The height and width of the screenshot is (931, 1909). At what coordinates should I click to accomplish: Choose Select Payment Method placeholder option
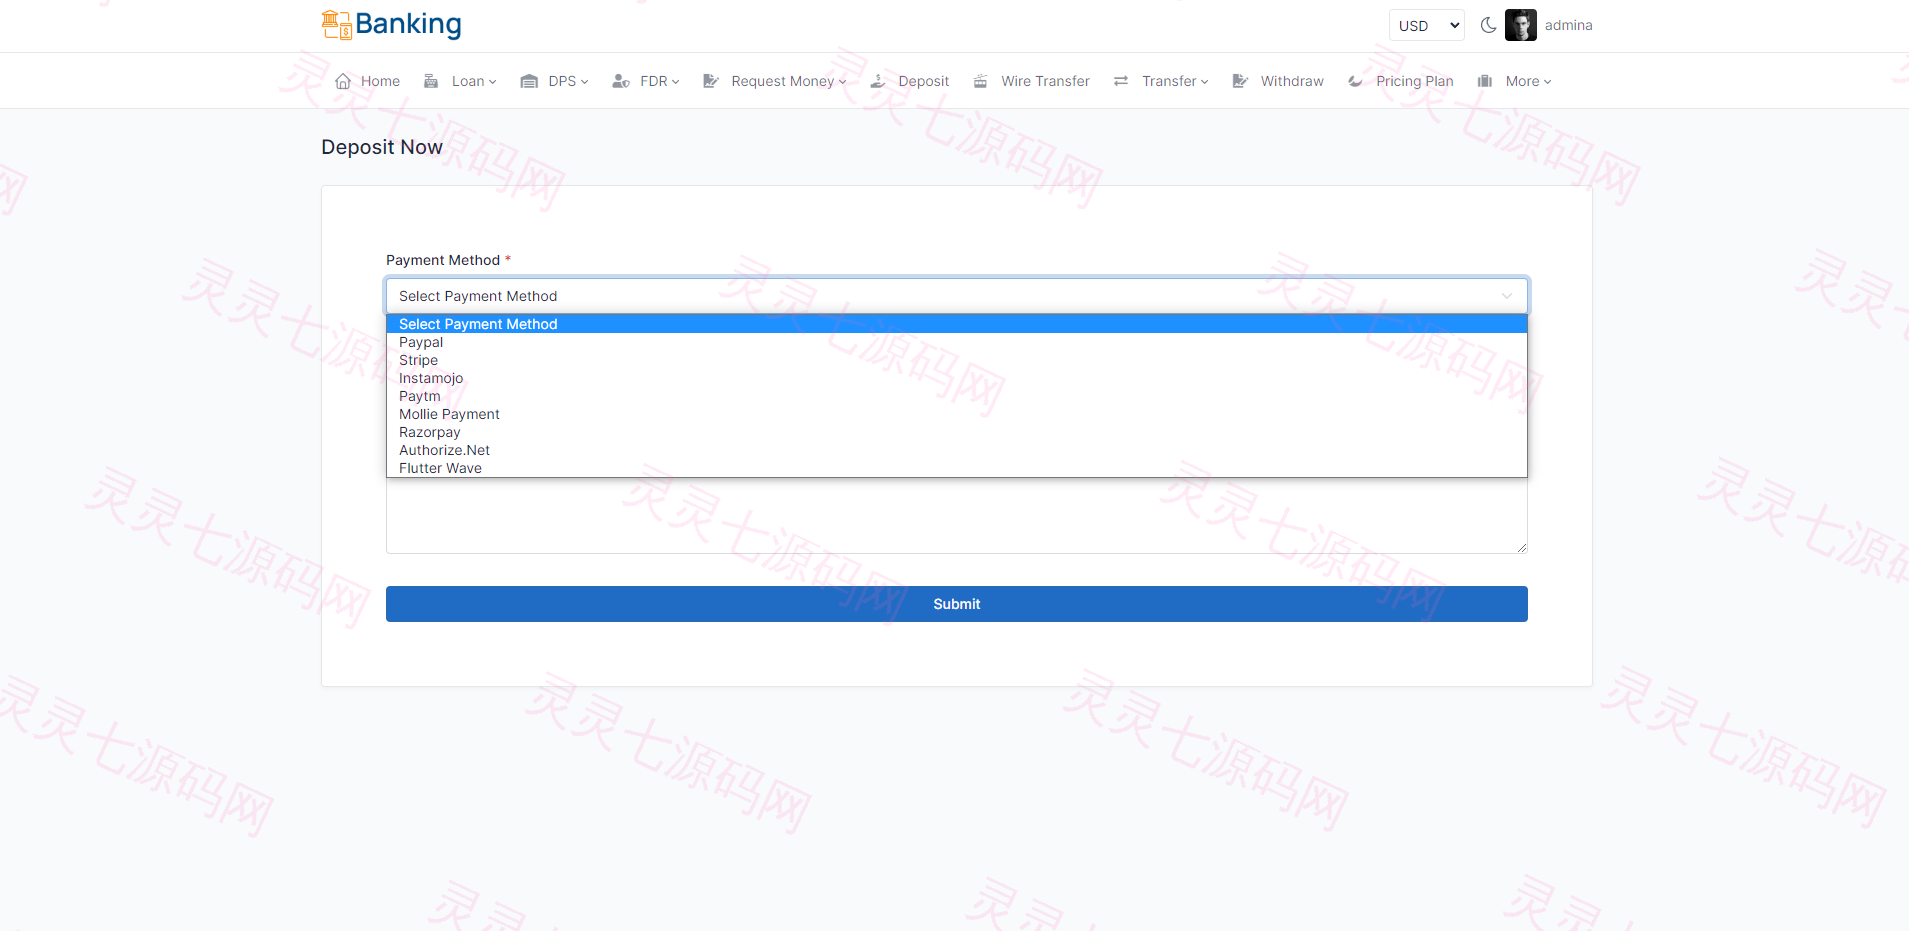click(x=957, y=324)
